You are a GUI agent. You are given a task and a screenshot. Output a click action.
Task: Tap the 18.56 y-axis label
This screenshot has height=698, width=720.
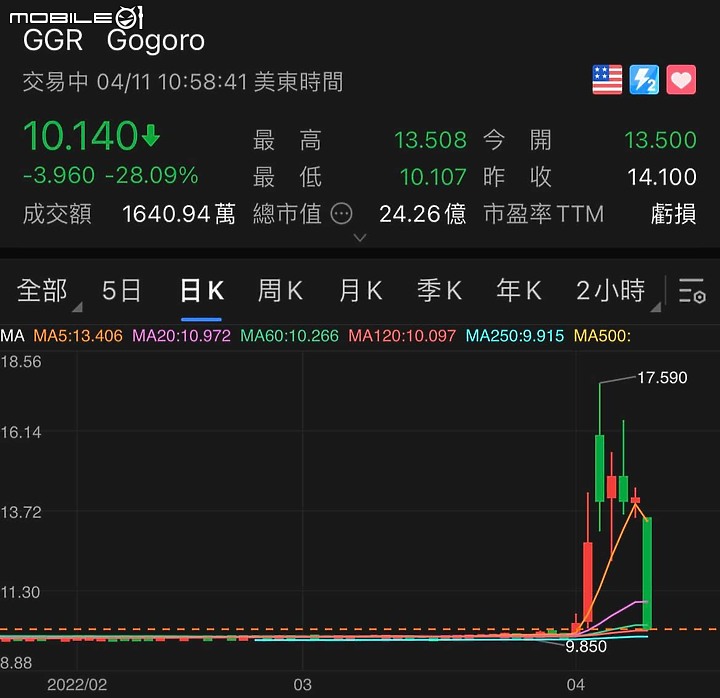click(21, 362)
